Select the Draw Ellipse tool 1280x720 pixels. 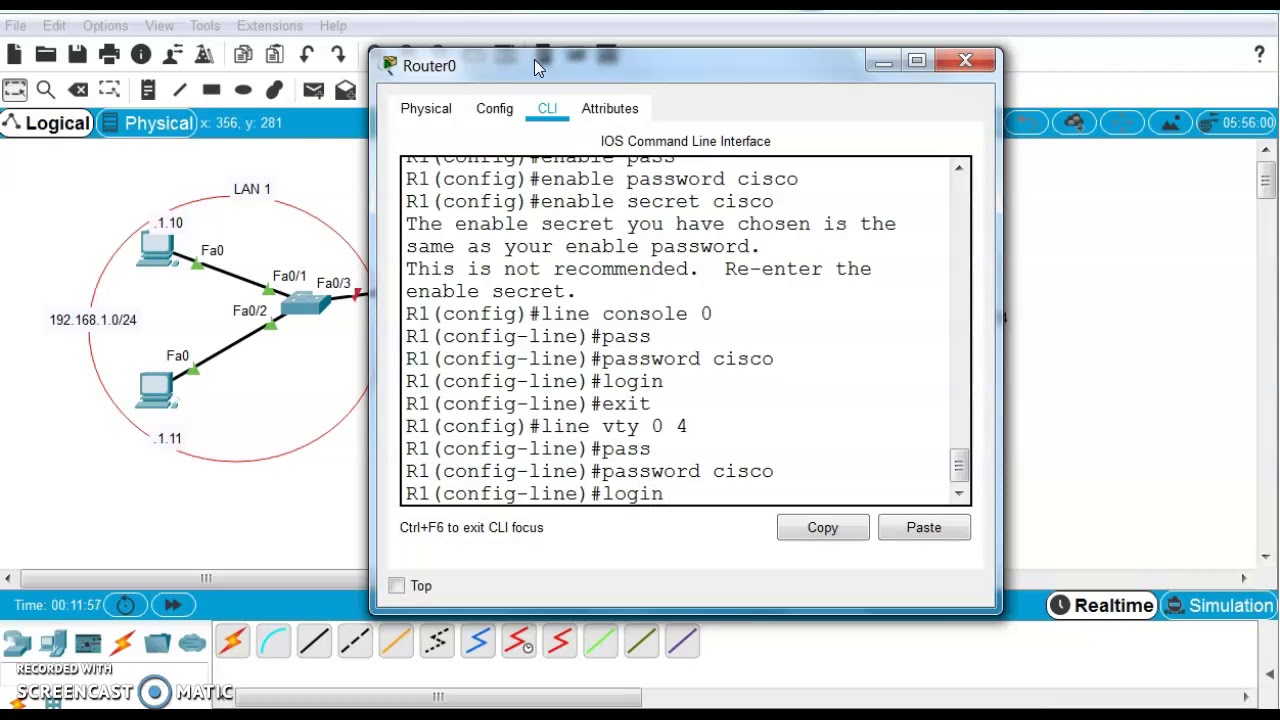click(243, 90)
